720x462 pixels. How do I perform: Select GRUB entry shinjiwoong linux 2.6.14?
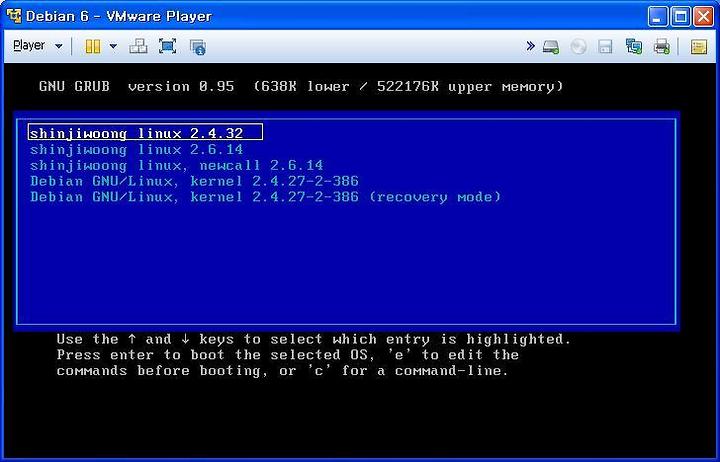coord(136,150)
